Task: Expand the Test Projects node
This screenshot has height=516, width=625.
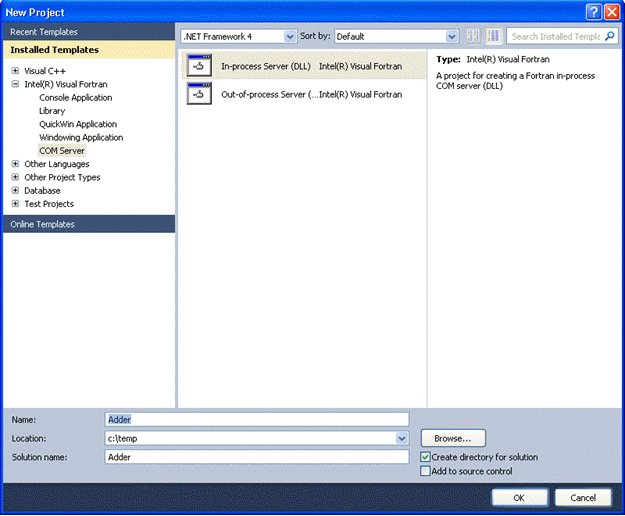Action: 15,204
